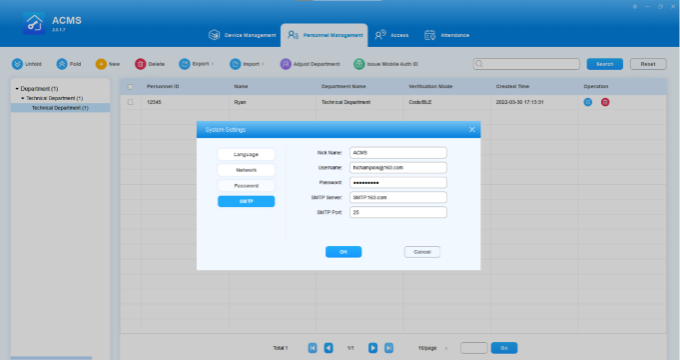The width and height of the screenshot is (680, 360).
Task: Select Network in System Settings
Action: [x=246, y=170]
